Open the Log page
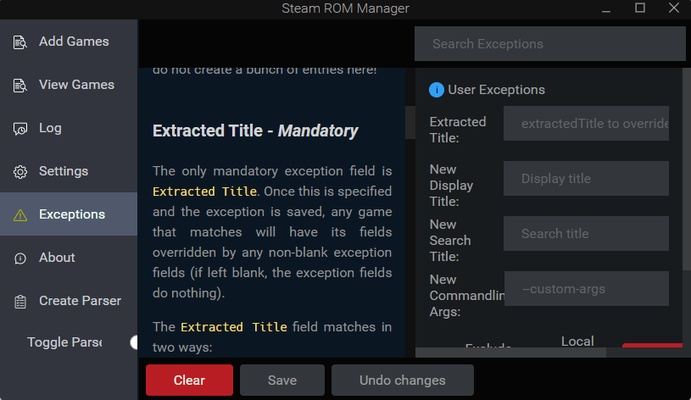The image size is (691, 400). pos(69,128)
